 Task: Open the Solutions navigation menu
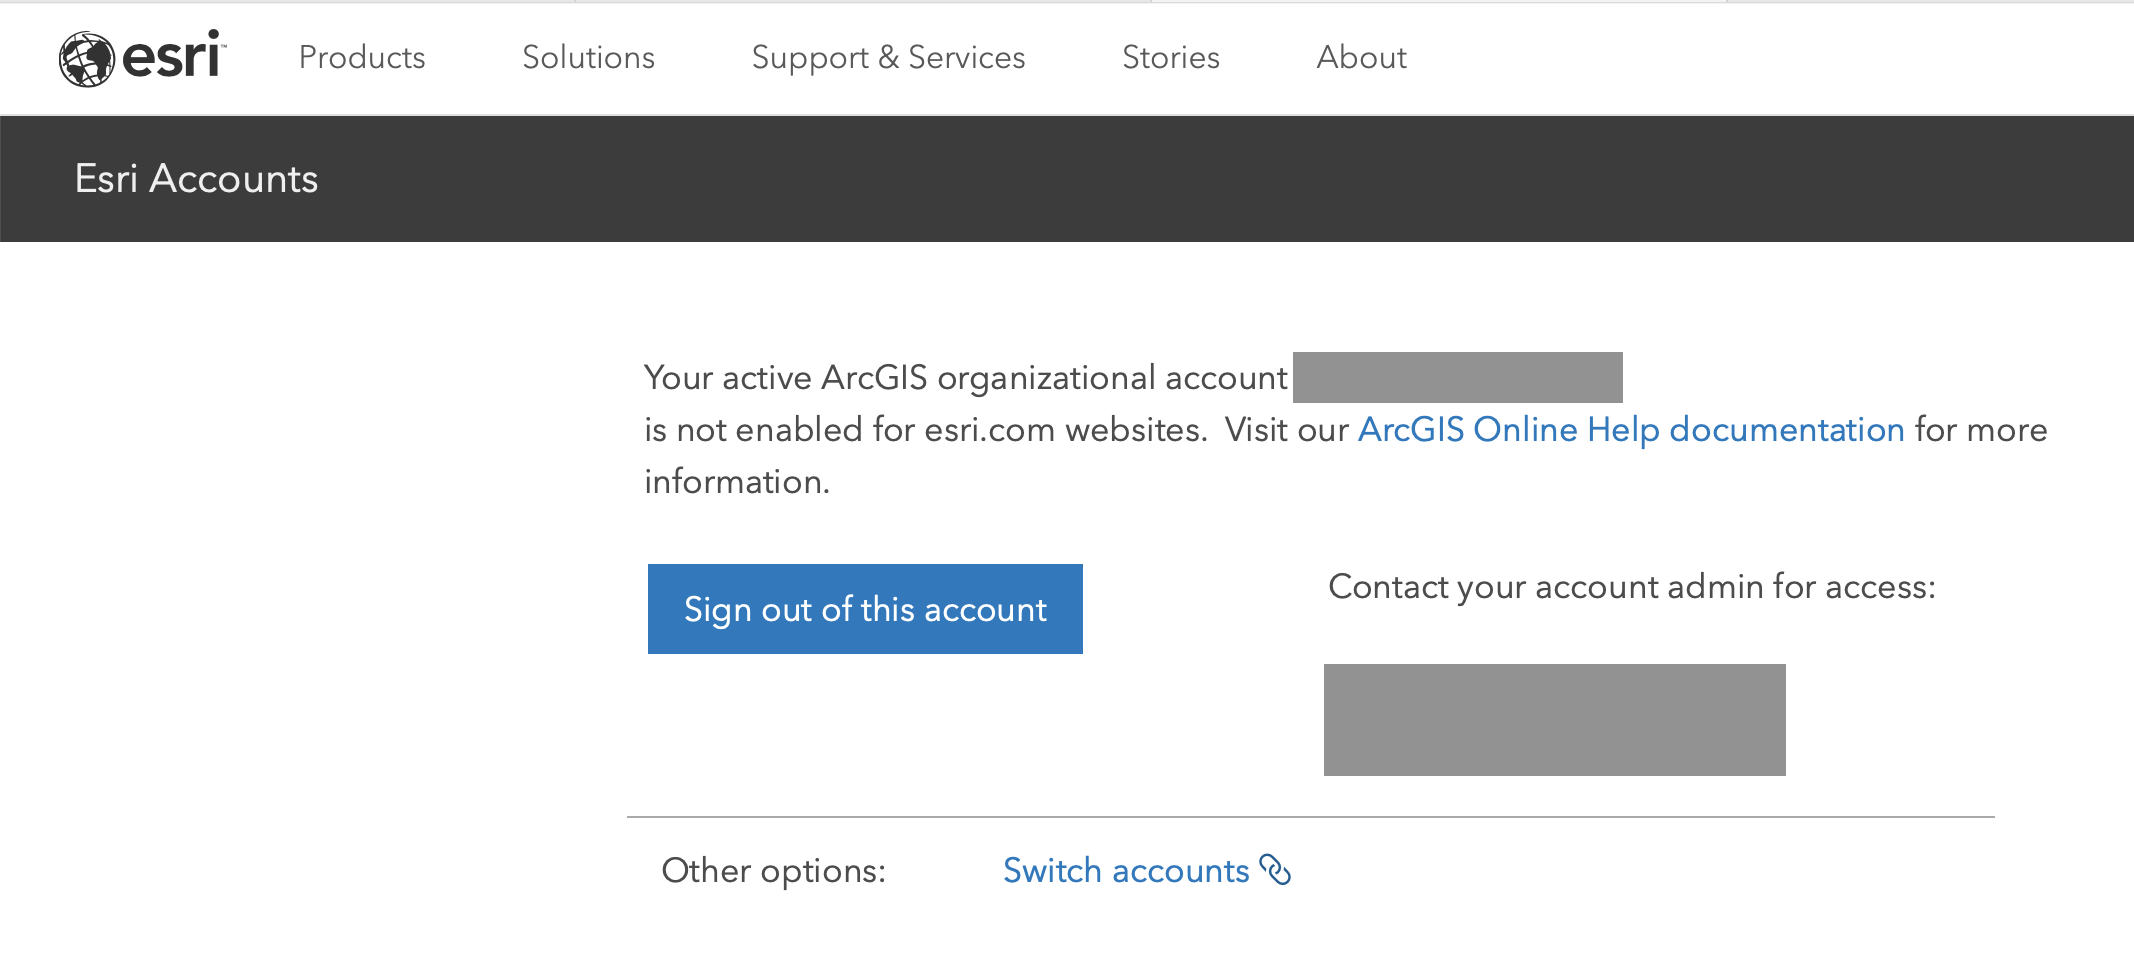click(588, 58)
